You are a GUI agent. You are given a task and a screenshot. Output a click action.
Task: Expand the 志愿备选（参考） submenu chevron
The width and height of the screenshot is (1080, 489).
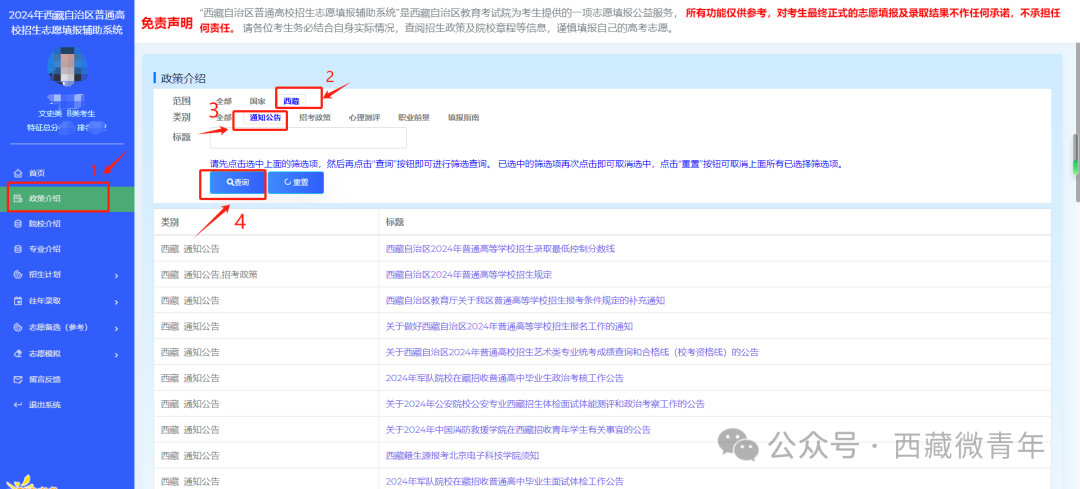coord(116,328)
